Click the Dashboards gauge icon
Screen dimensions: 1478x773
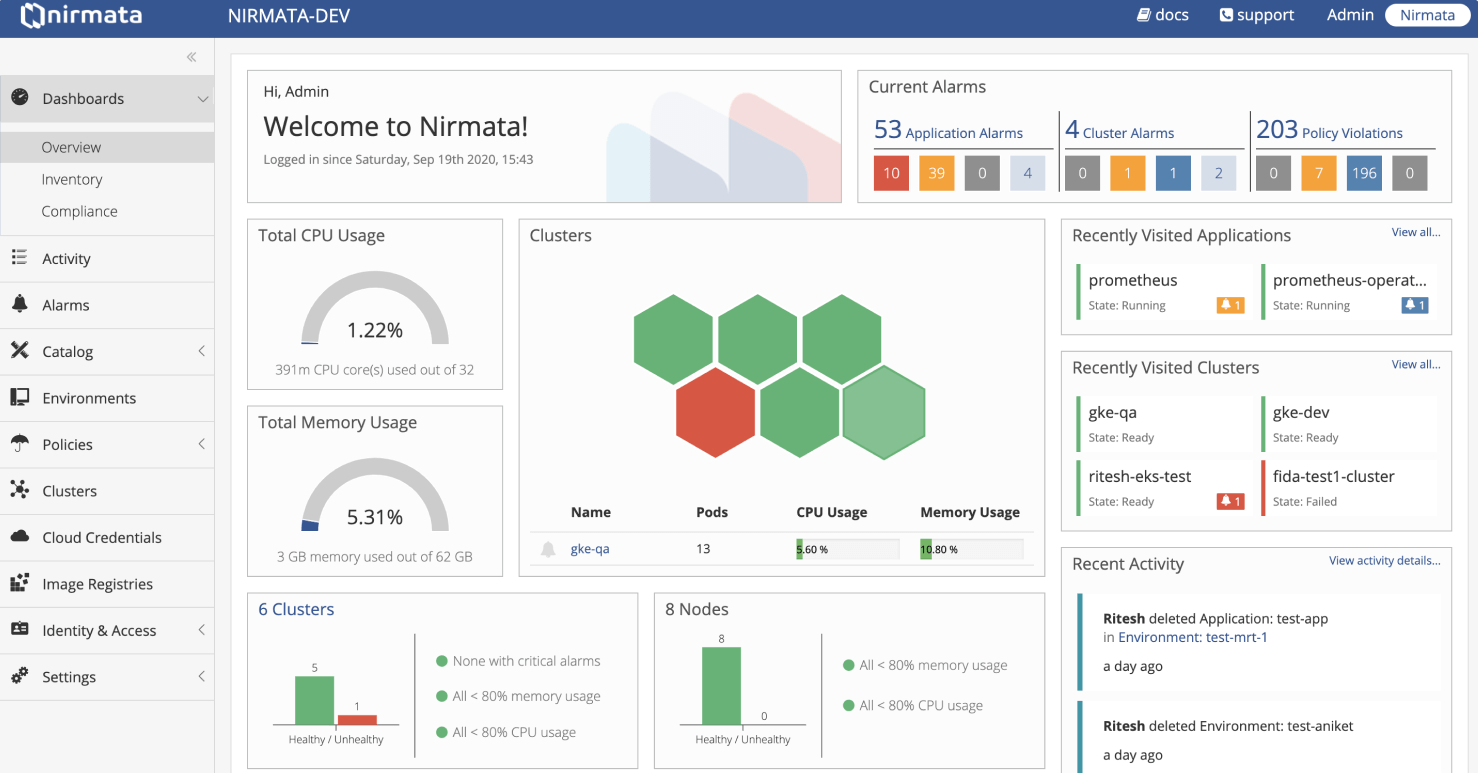20,97
